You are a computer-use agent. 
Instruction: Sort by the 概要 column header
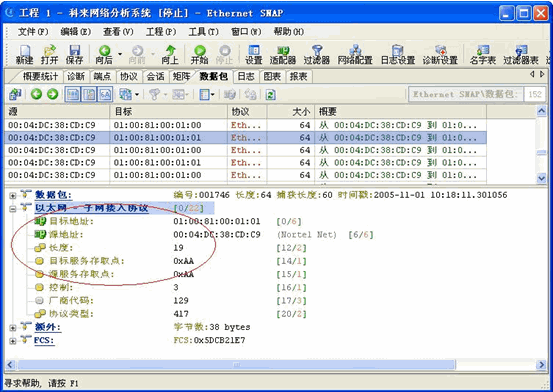(401, 112)
